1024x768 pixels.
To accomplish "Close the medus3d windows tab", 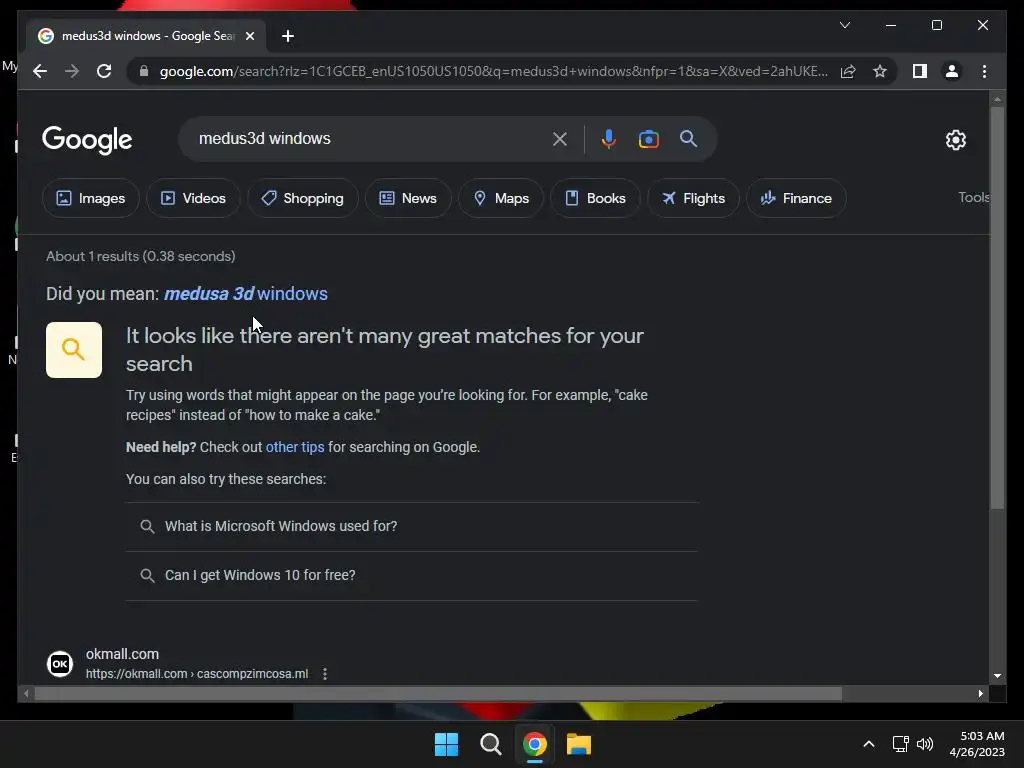I will [x=249, y=36].
